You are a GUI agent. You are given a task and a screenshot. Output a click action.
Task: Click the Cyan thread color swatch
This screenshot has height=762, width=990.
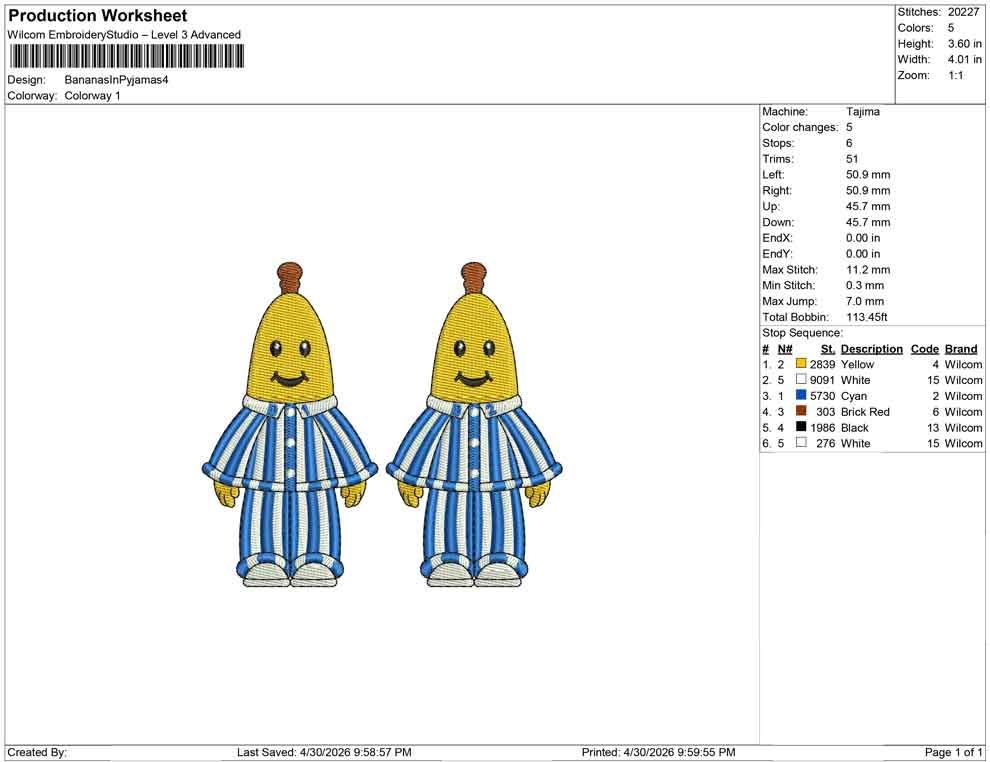click(801, 395)
